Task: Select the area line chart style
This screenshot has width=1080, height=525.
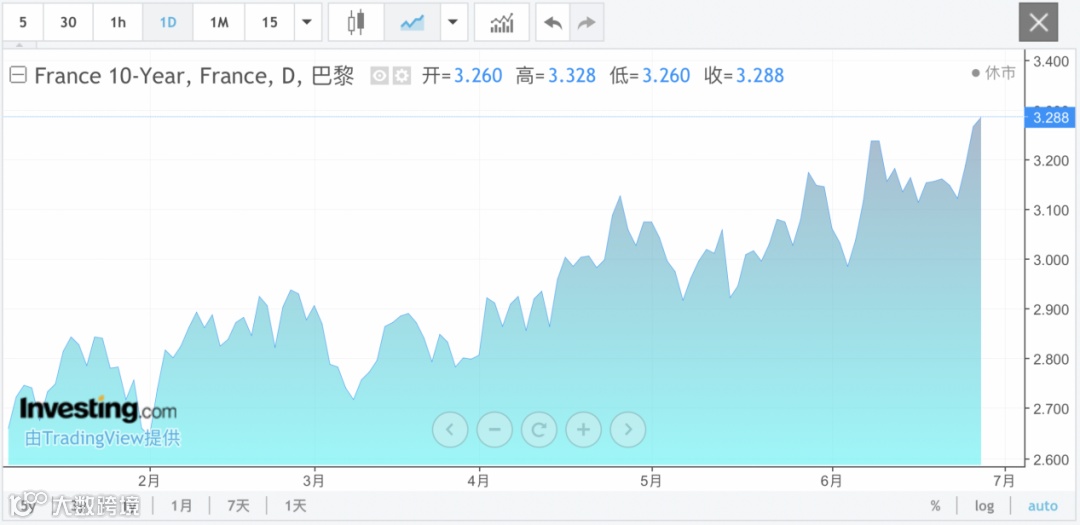Action: coord(412,22)
